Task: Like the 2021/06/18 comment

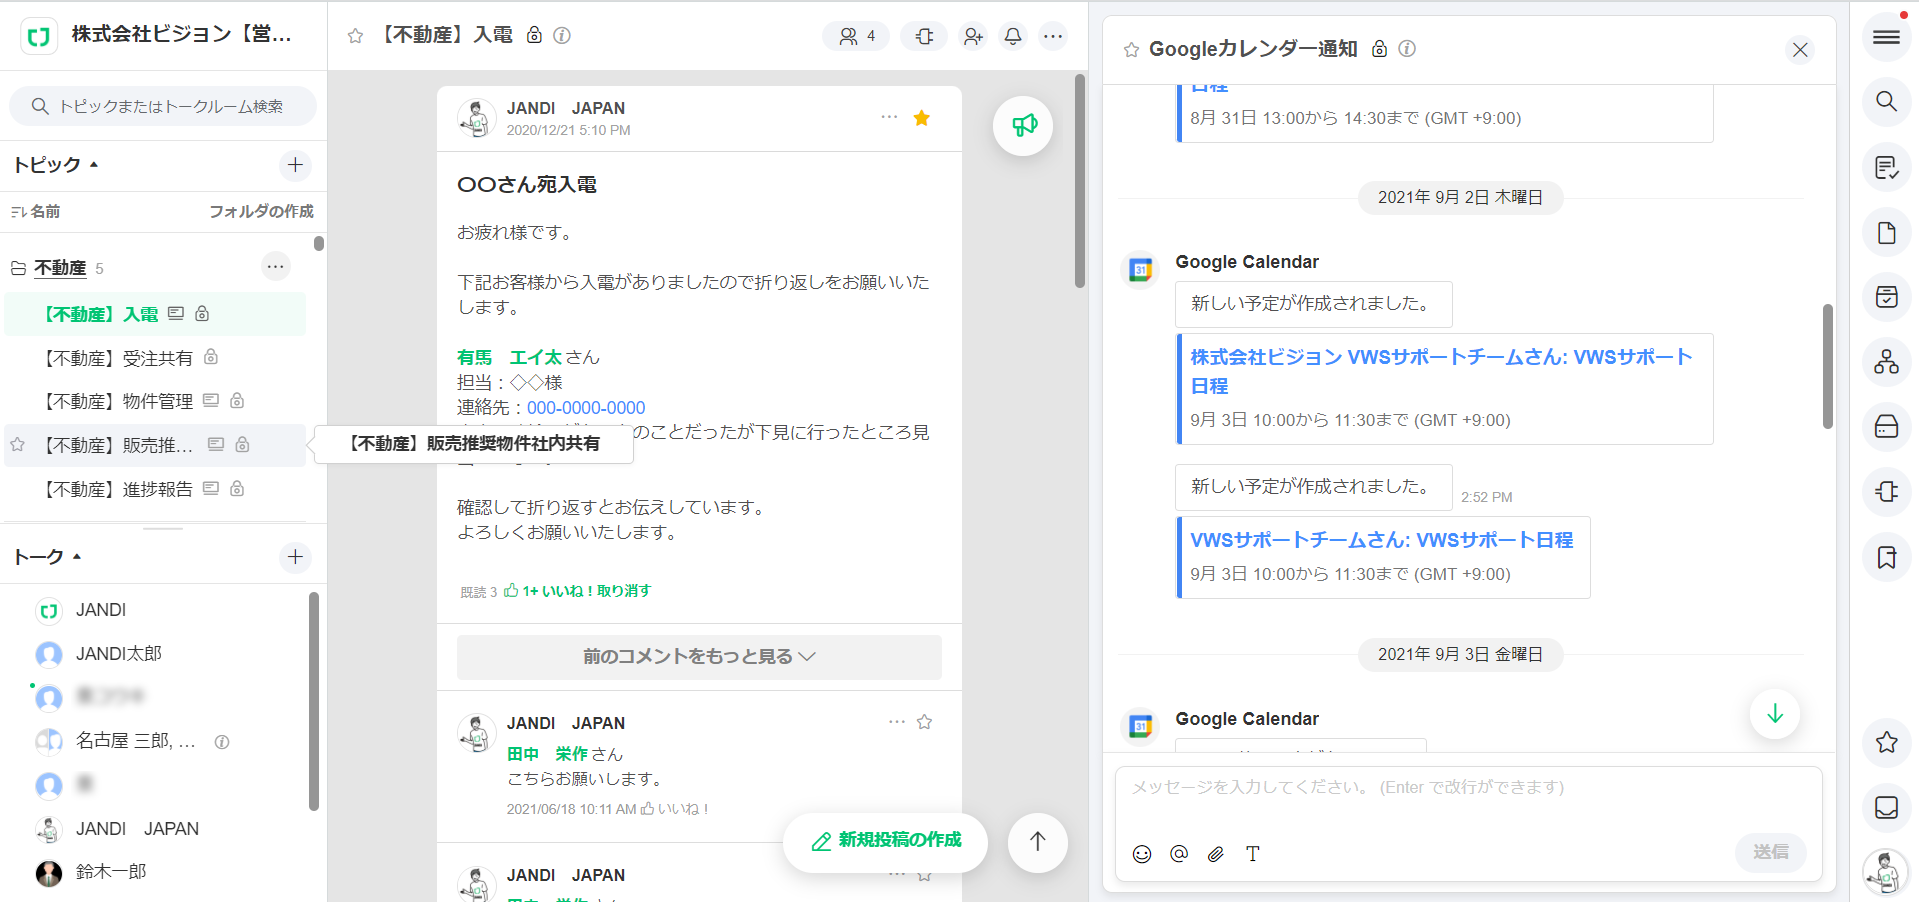Action: (x=675, y=809)
